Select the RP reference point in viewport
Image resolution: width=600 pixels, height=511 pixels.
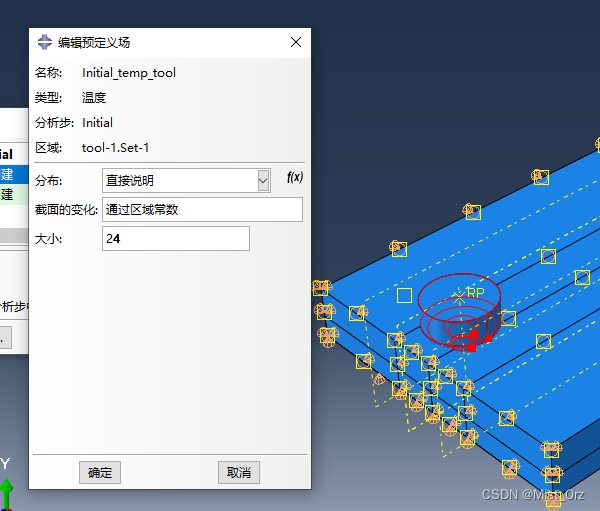tap(459, 297)
